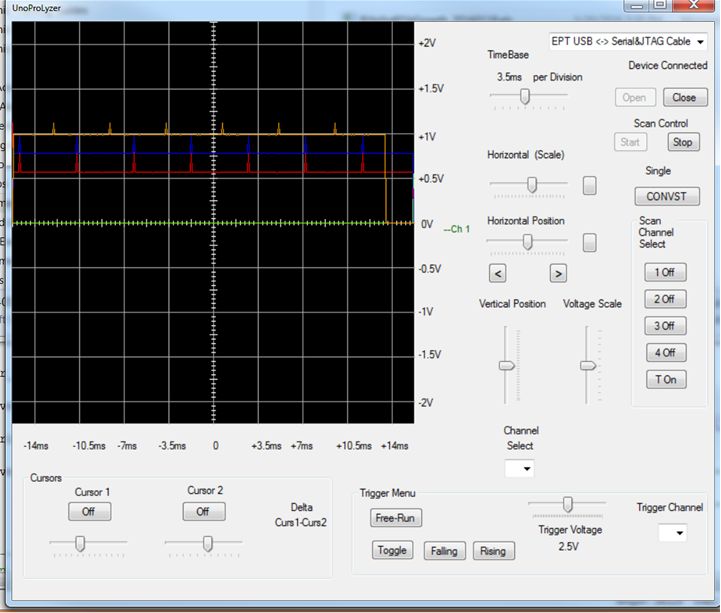Click the '3.5ms' timebase value
721x613 pixels.
point(509,77)
